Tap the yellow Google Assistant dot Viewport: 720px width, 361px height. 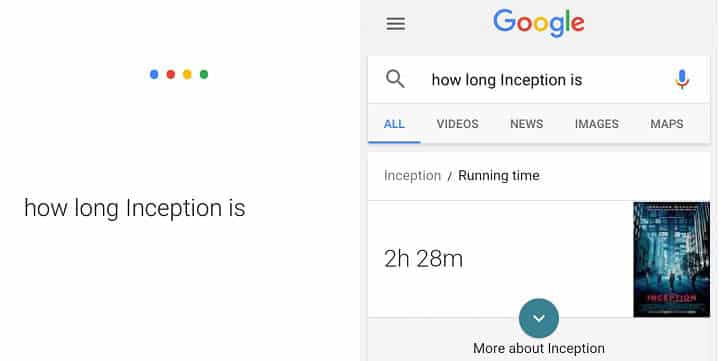point(187,74)
